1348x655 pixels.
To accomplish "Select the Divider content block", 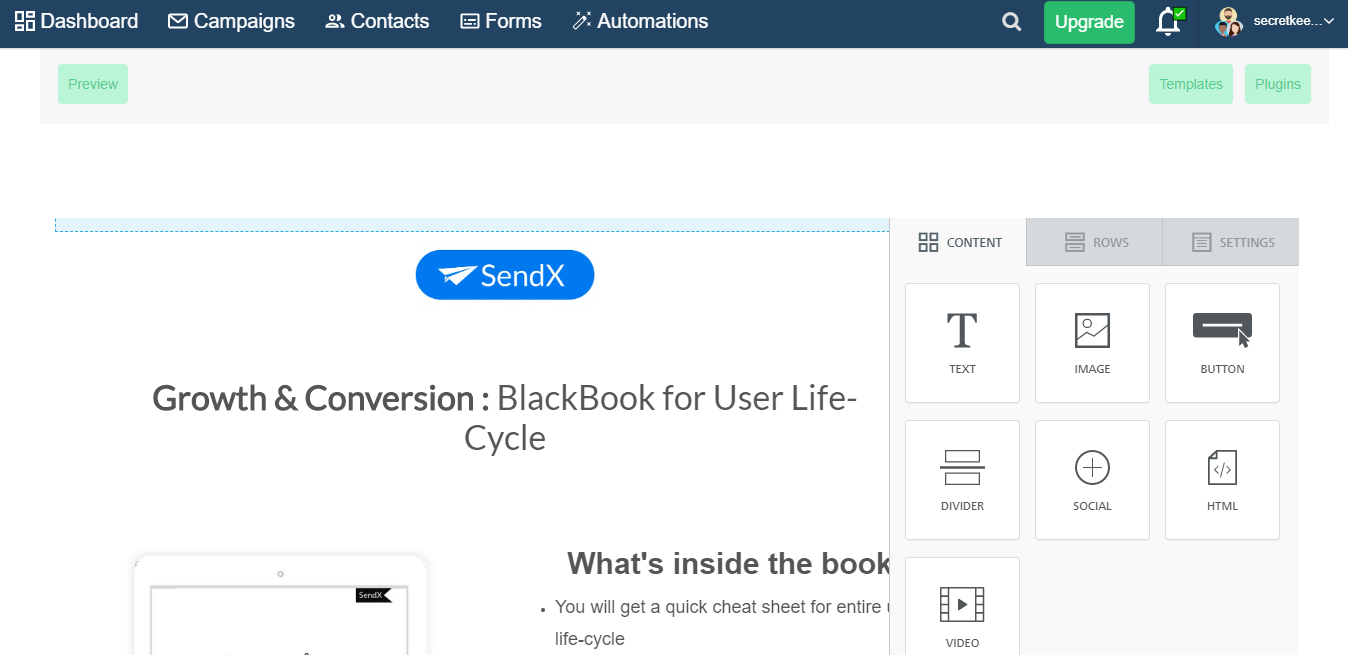I will pyautogui.click(x=962, y=480).
